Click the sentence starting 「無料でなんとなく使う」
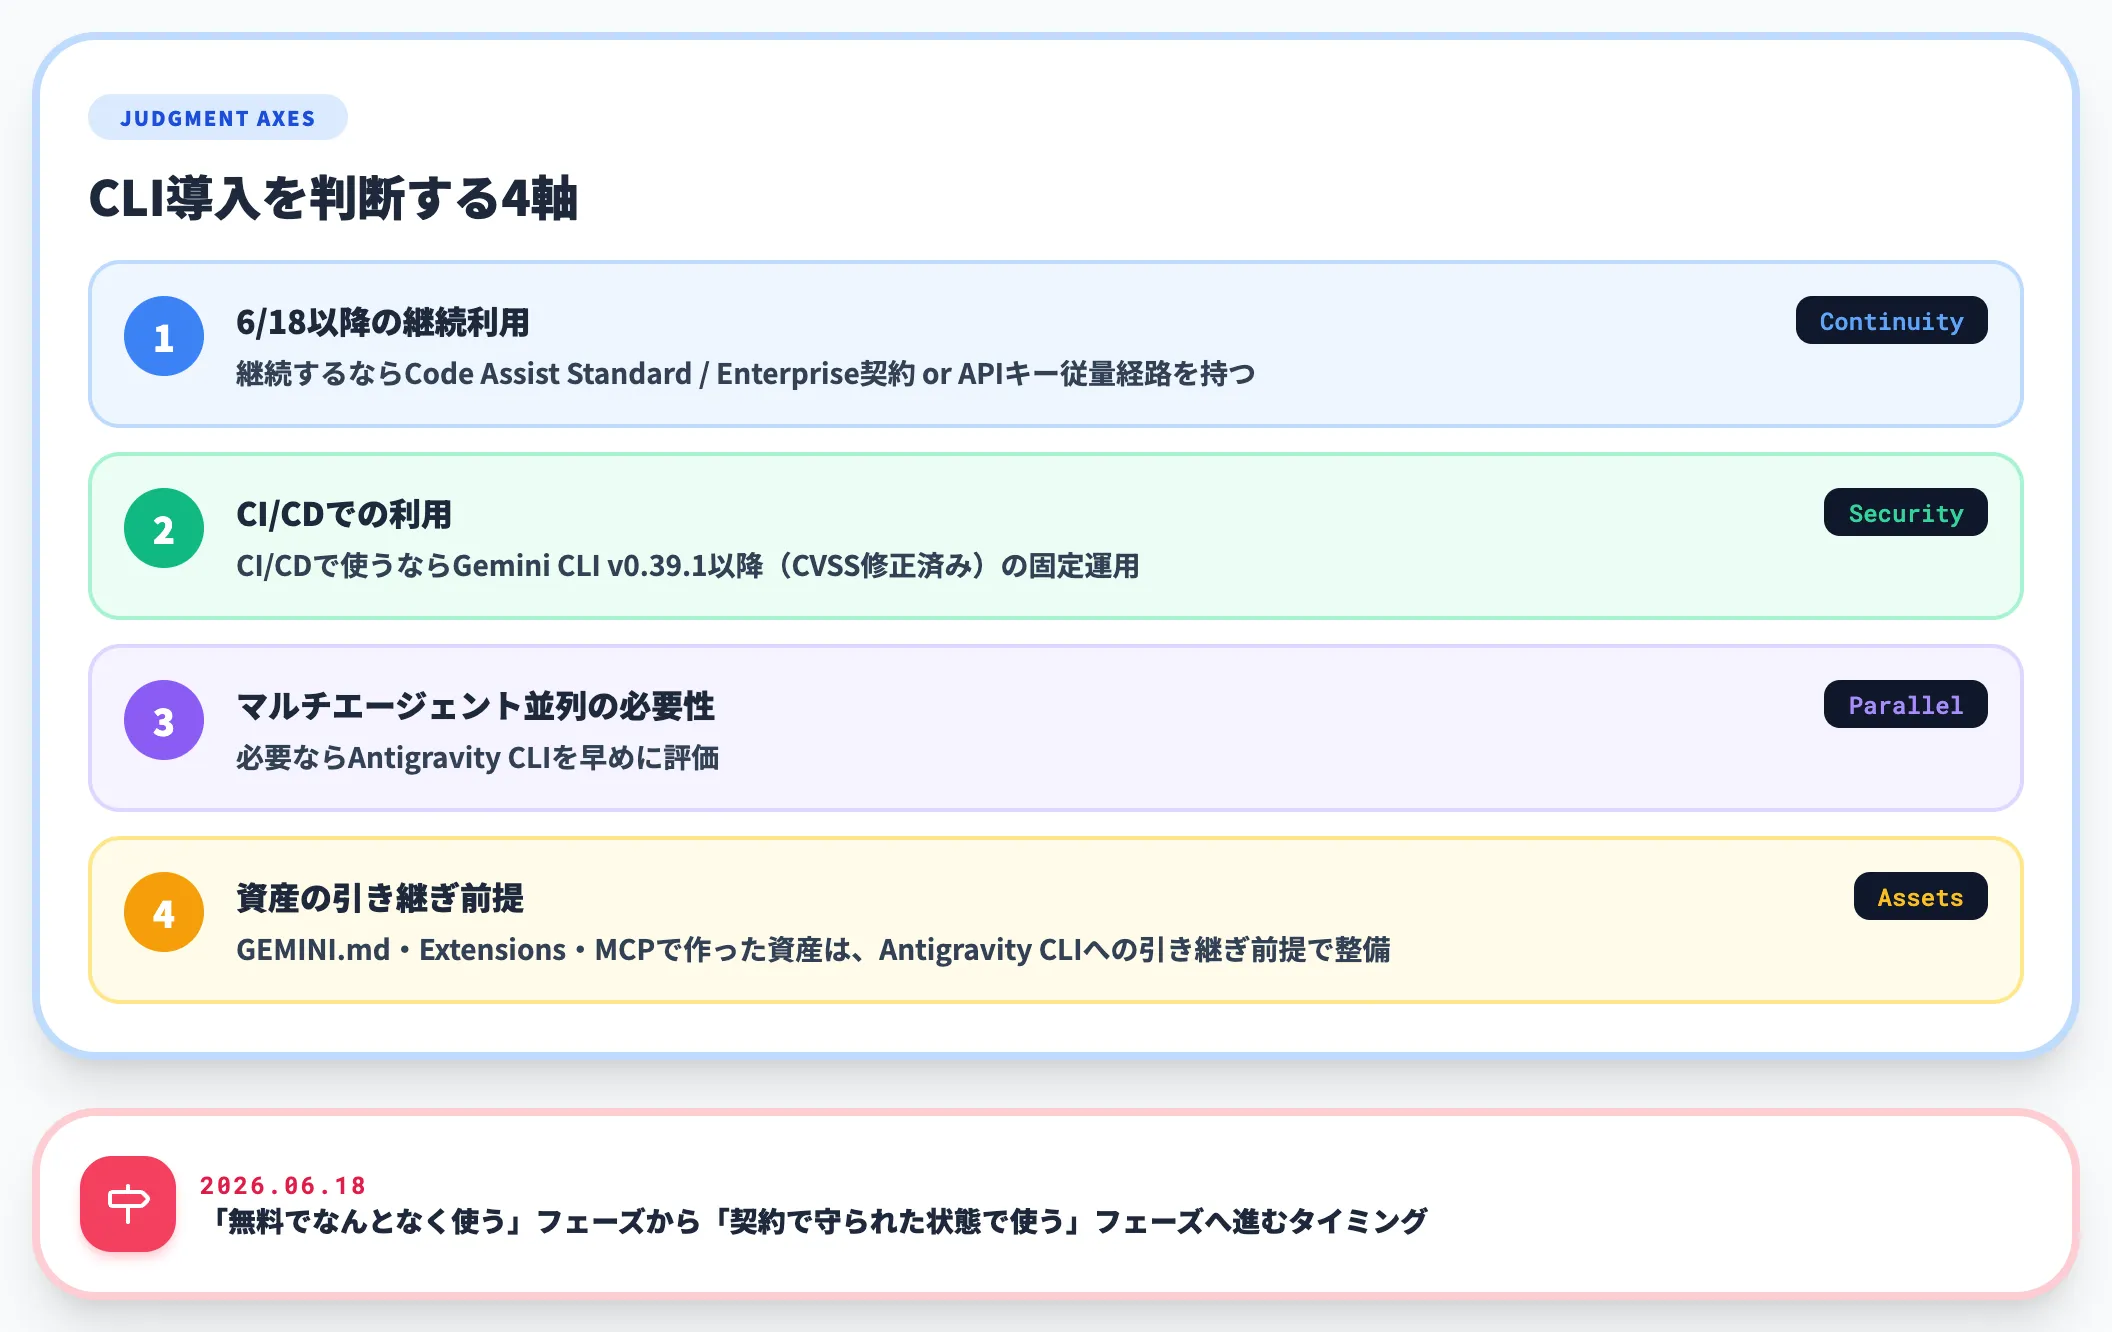Viewport: 2112px width, 1332px height. point(814,1221)
